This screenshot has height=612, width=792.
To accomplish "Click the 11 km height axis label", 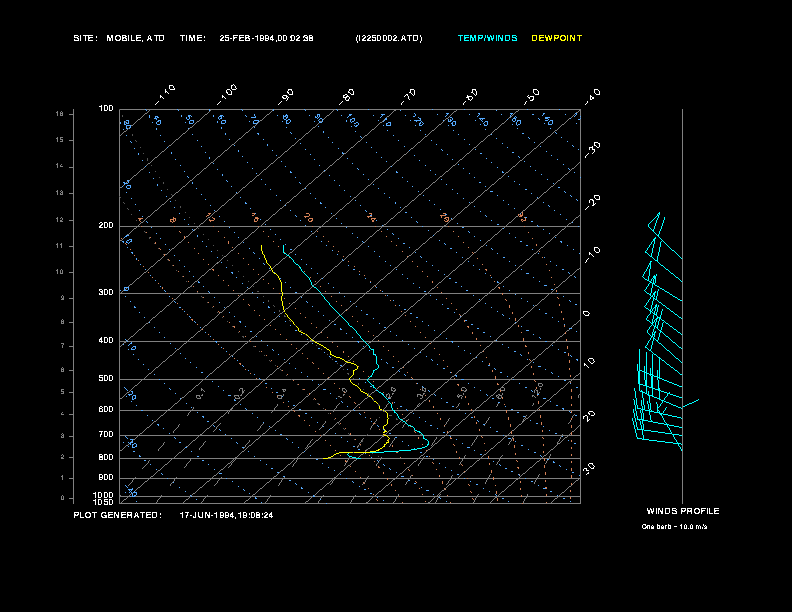I will (x=60, y=246).
